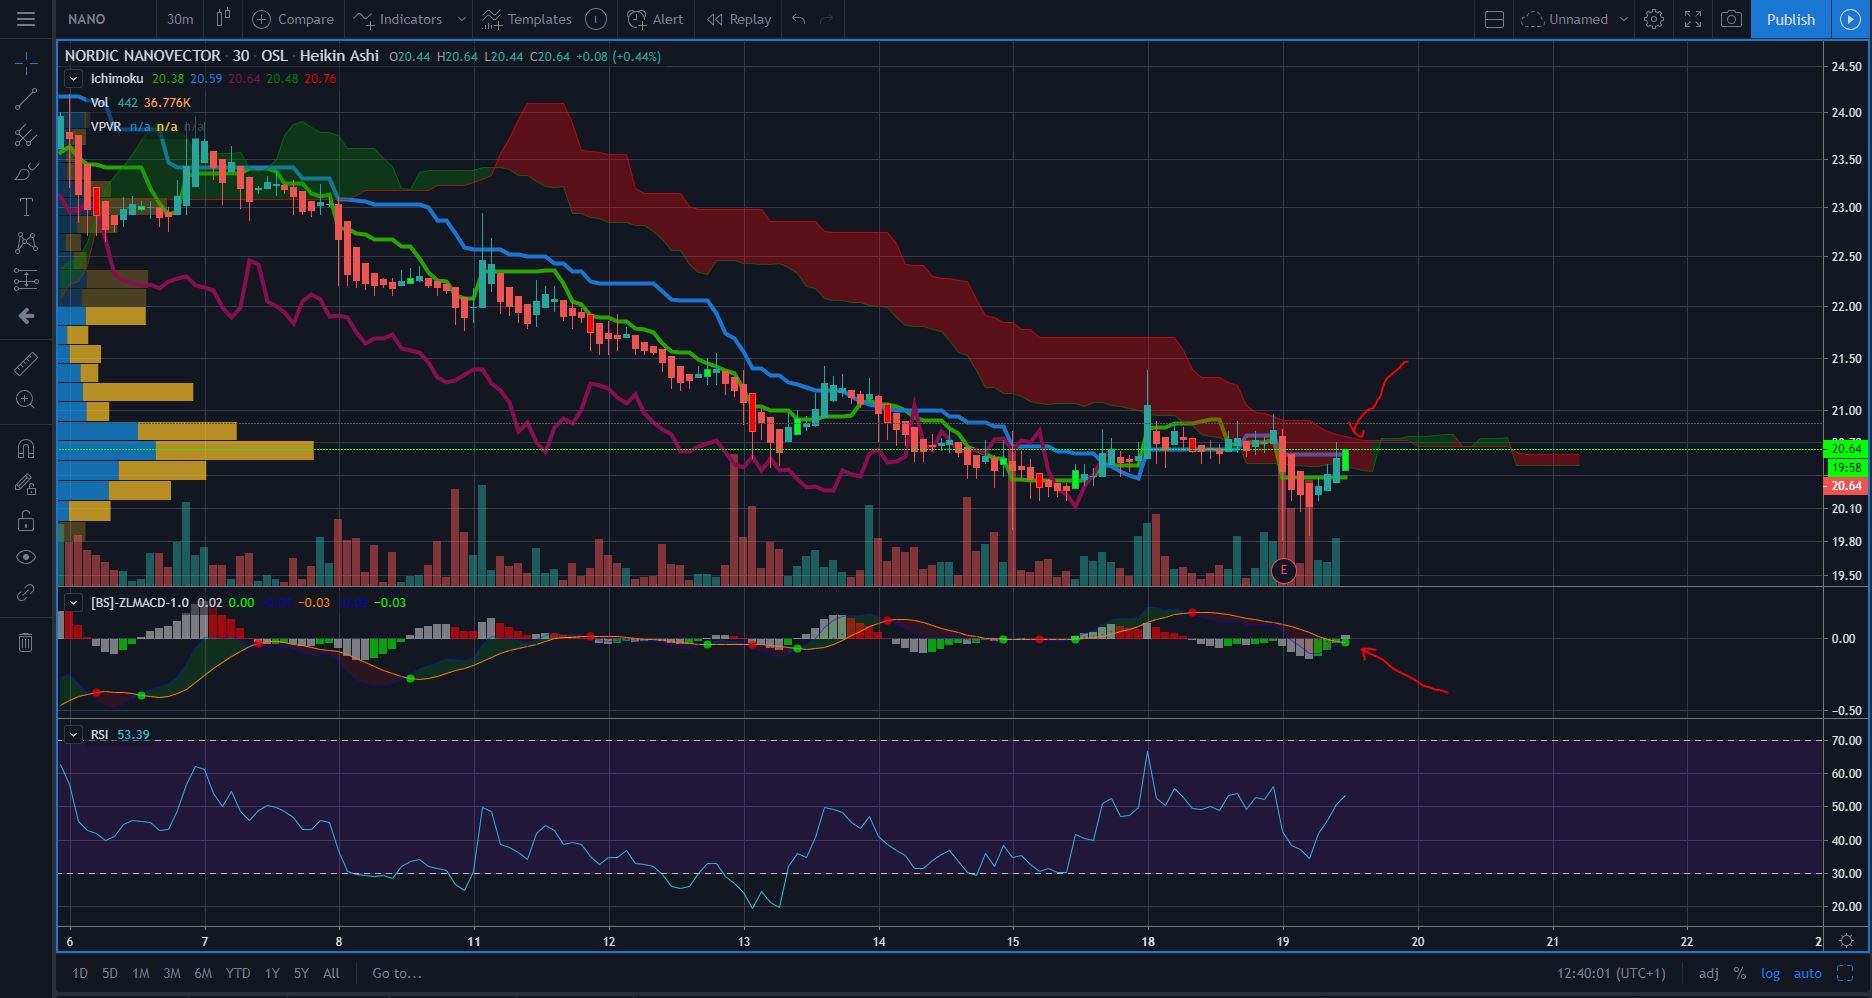Toggle magnet mode for drawings
1872x998 pixels.
click(x=26, y=448)
